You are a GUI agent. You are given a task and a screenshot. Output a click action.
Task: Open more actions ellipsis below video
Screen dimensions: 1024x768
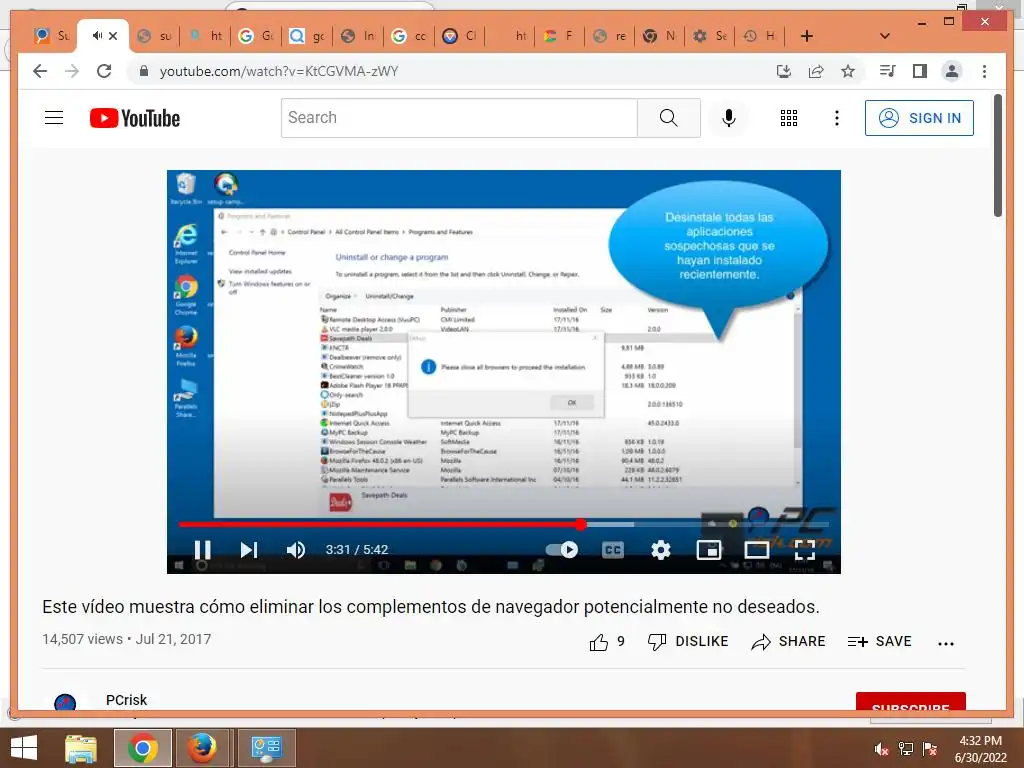point(946,643)
